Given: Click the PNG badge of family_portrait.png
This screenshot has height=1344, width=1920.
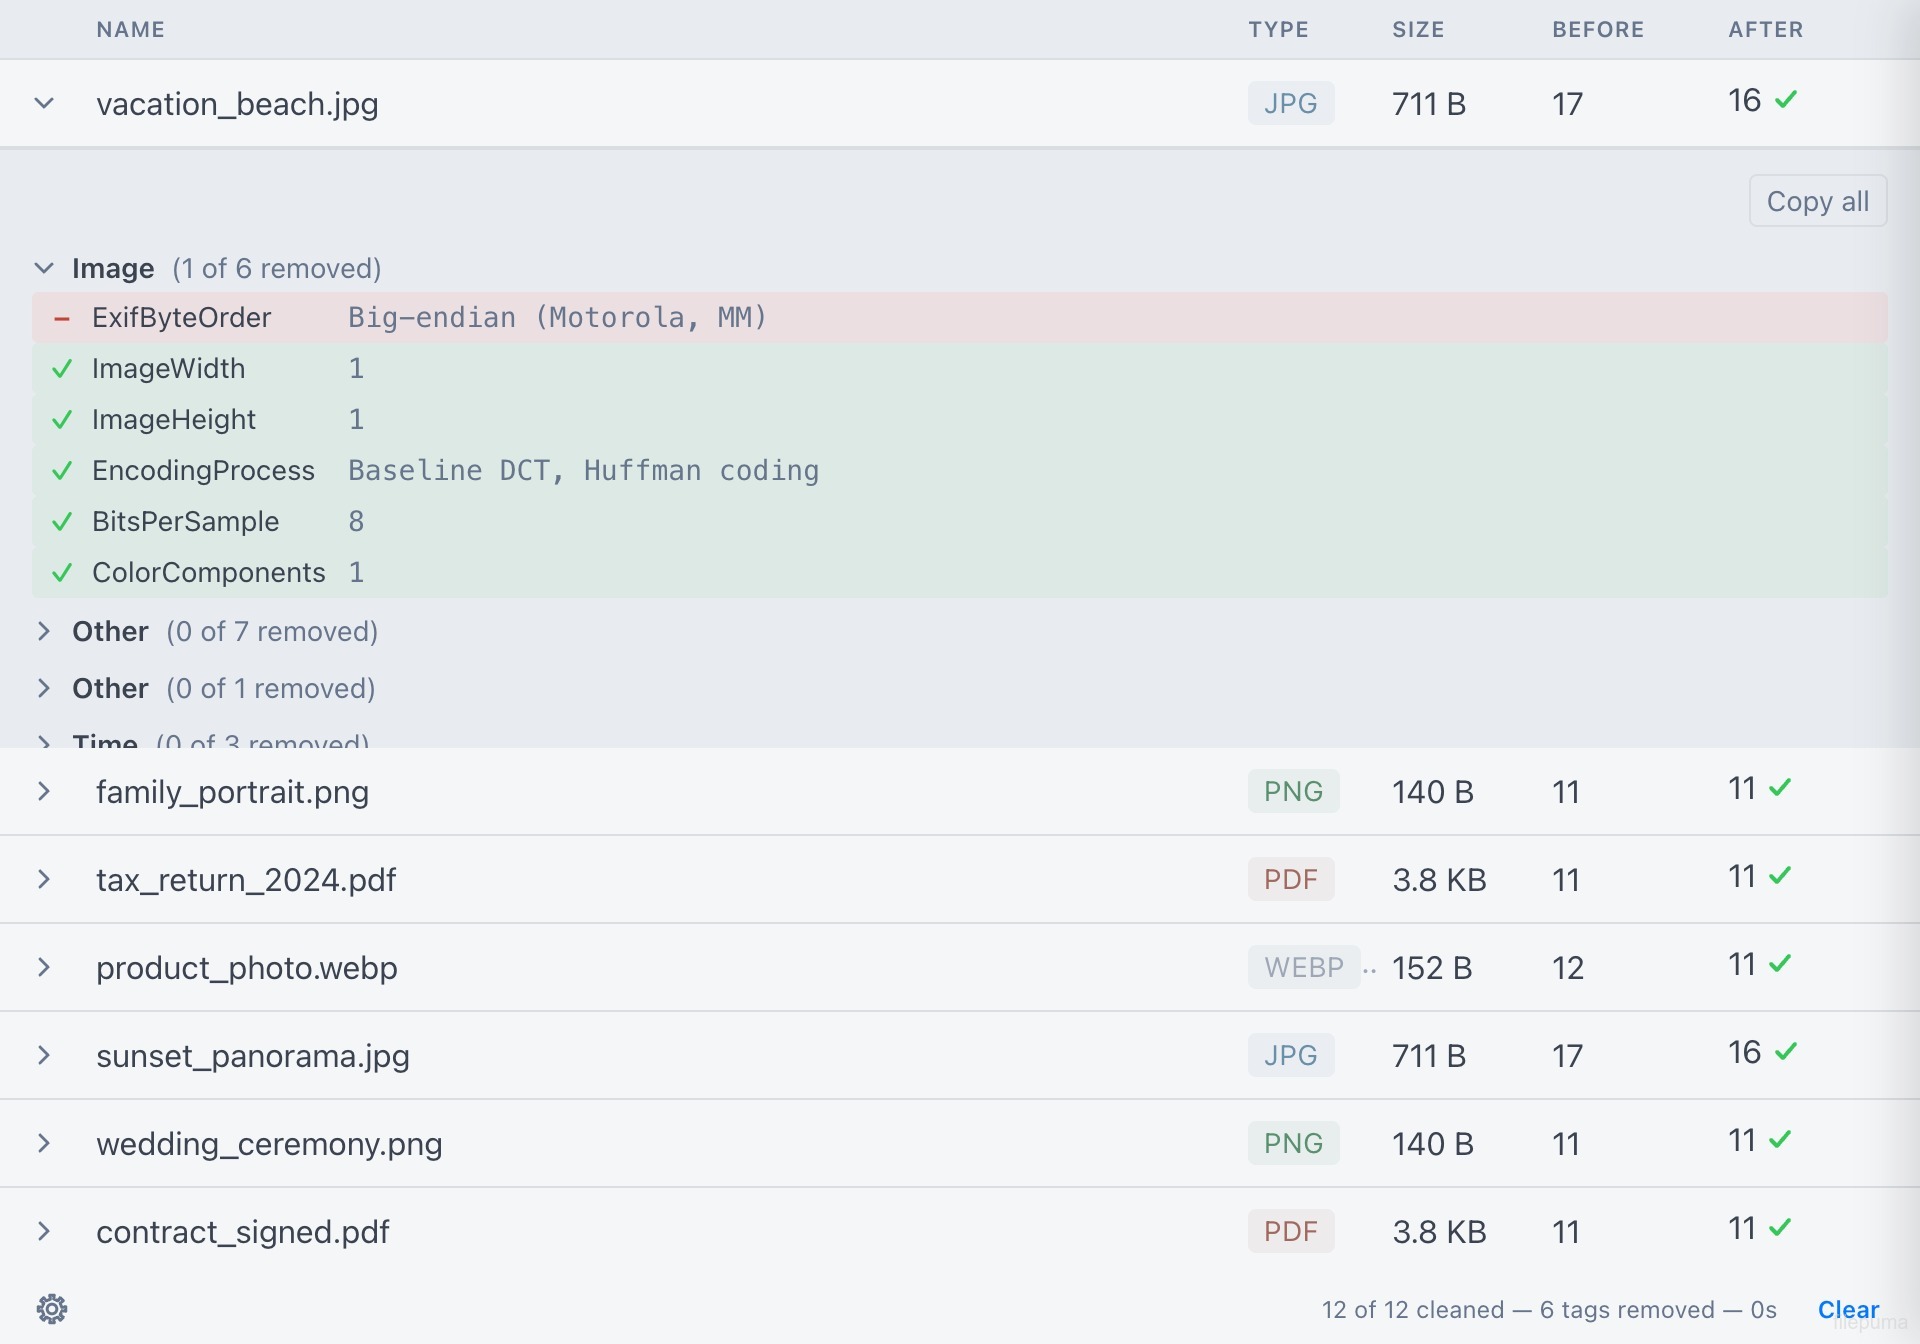Looking at the screenshot, I should tap(1293, 791).
